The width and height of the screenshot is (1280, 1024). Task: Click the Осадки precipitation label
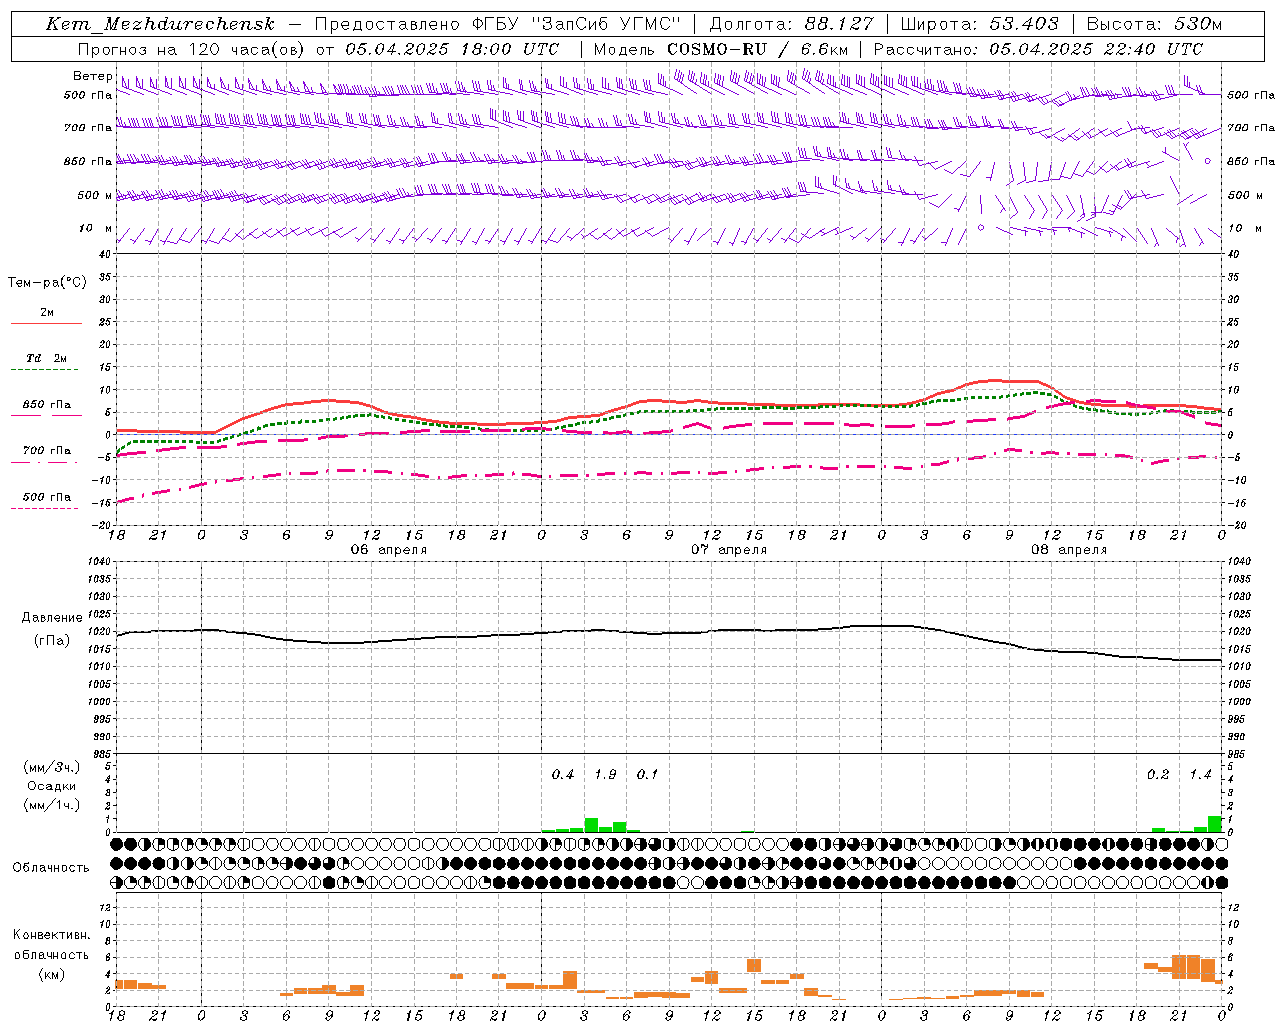click(x=52, y=786)
